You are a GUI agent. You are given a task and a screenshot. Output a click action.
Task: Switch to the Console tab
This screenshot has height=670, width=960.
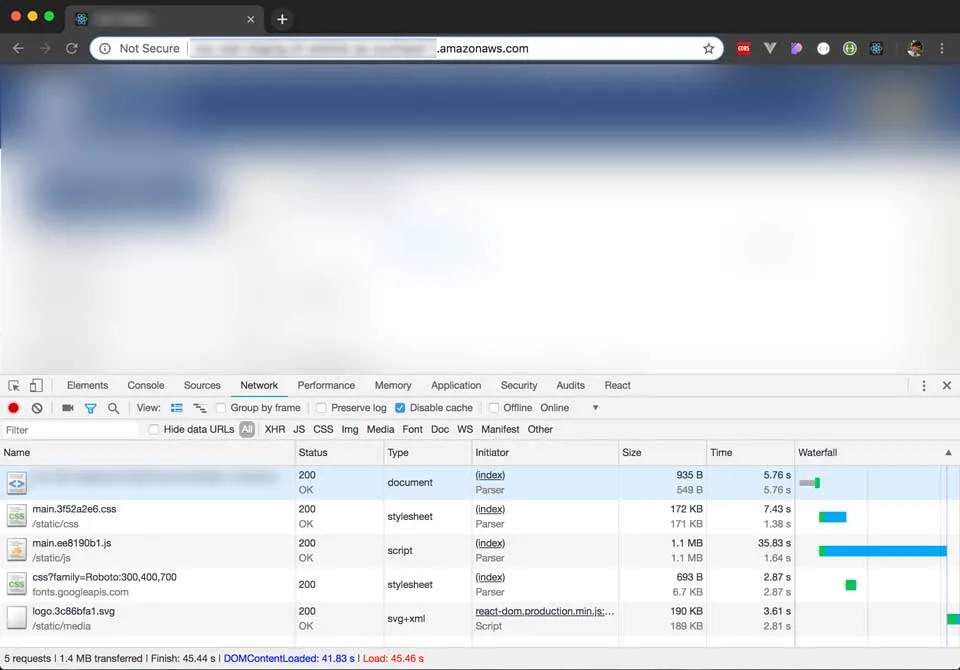[146, 385]
